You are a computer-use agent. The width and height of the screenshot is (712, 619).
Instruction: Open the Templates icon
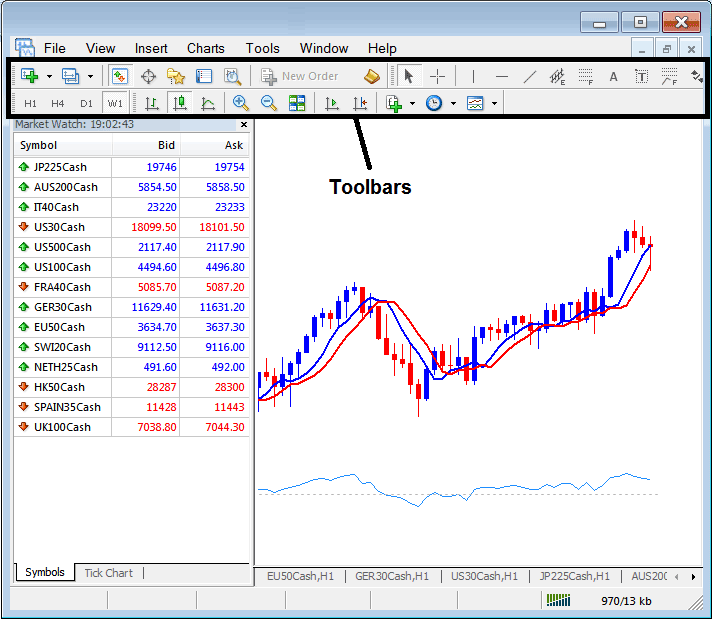pyautogui.click(x=475, y=103)
